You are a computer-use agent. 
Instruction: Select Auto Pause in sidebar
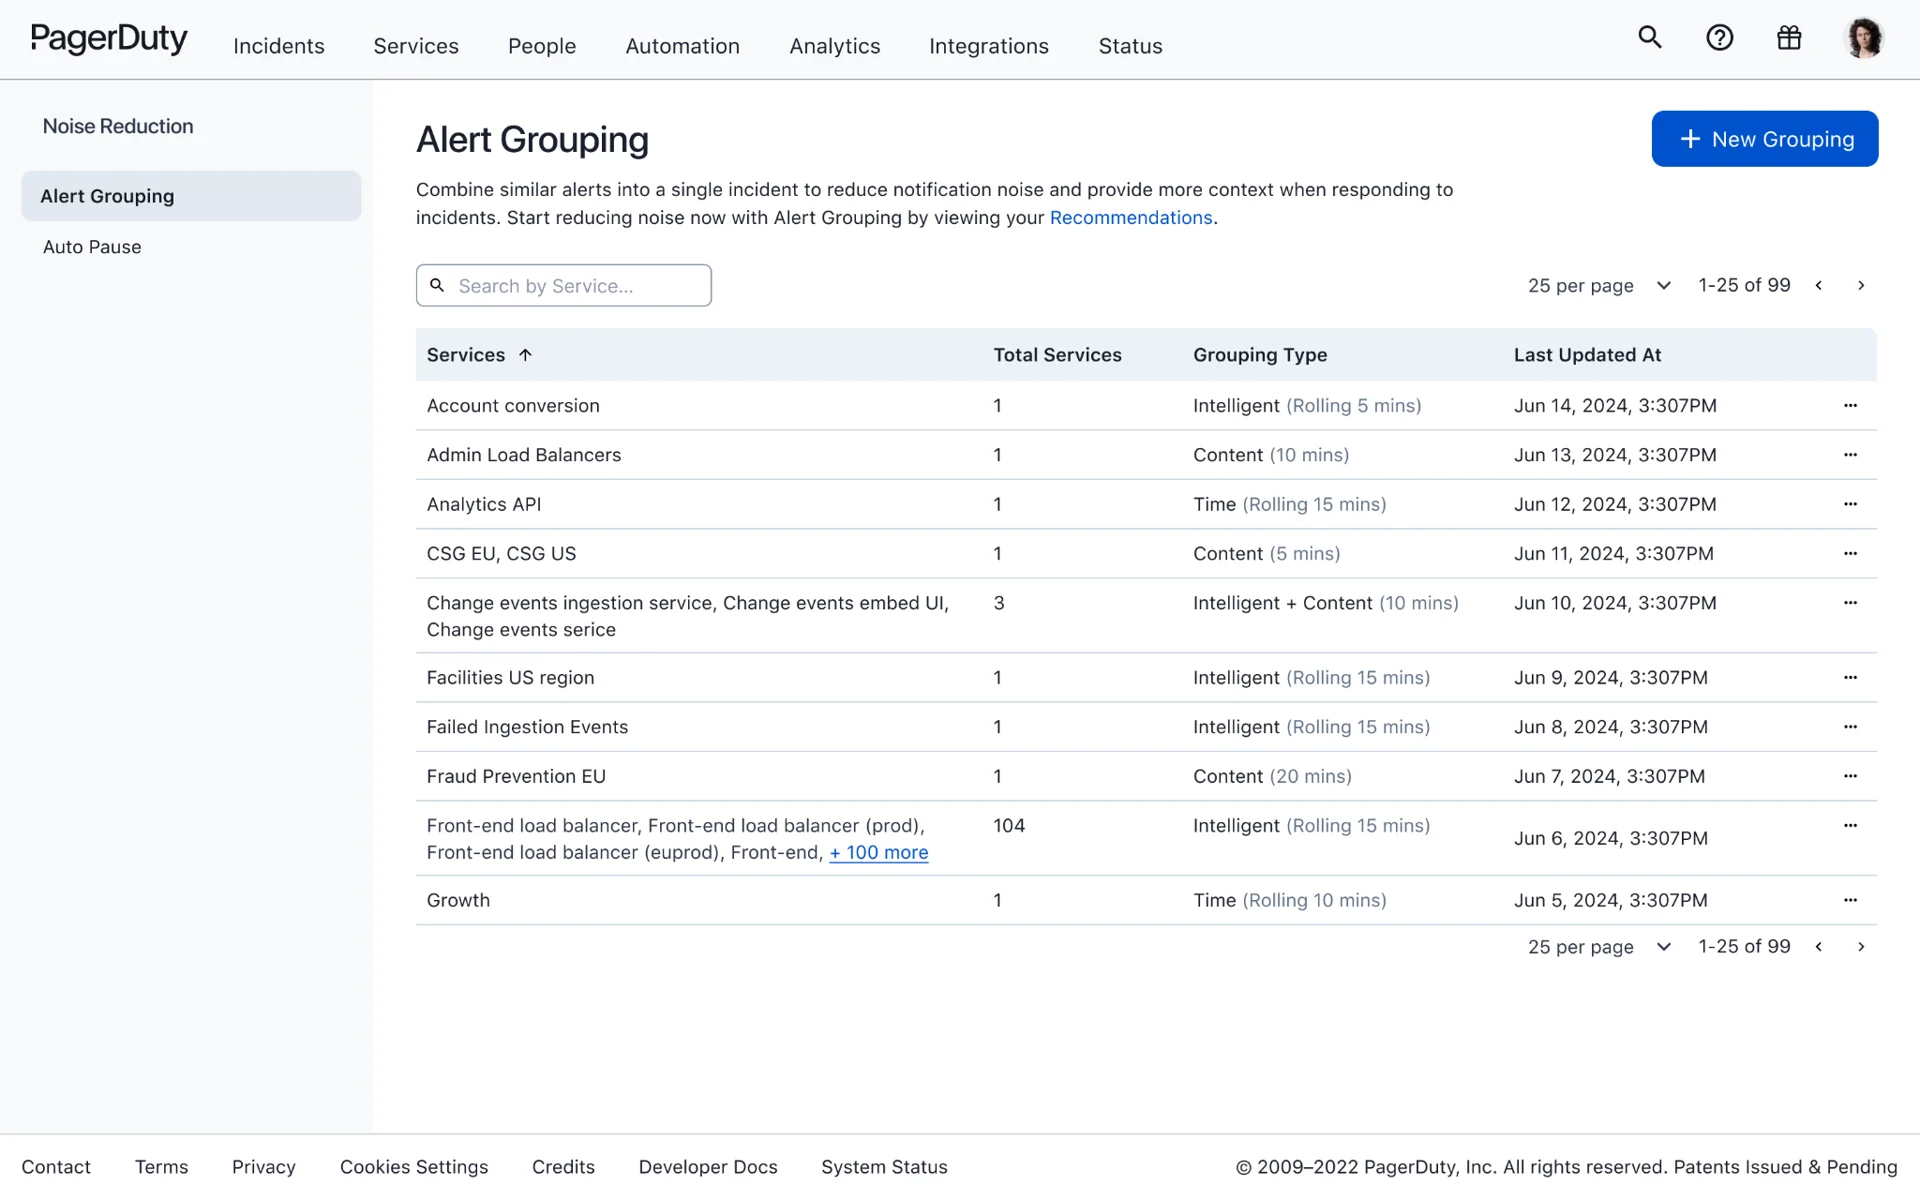click(92, 247)
